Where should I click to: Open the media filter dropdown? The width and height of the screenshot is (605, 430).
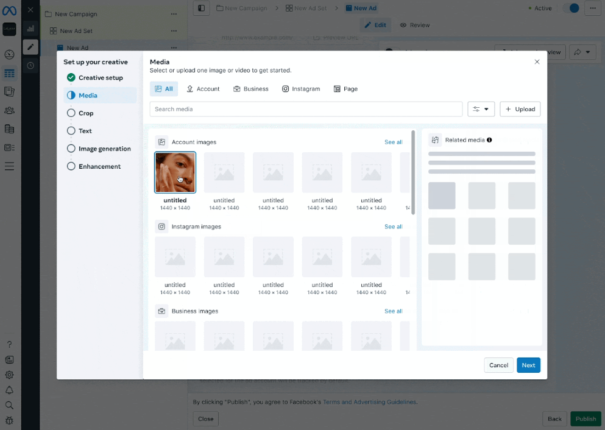481,109
